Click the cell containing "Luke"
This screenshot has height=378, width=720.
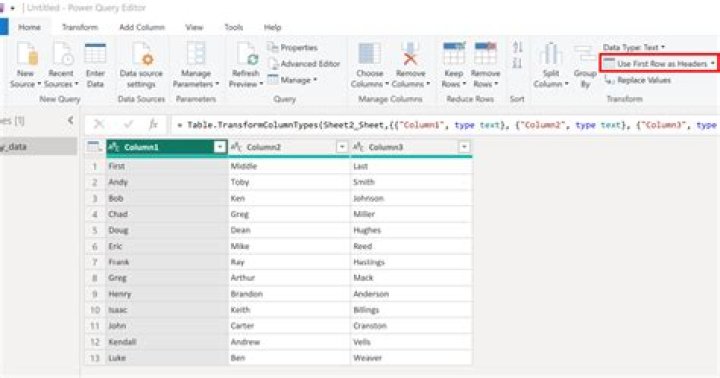(x=167, y=358)
